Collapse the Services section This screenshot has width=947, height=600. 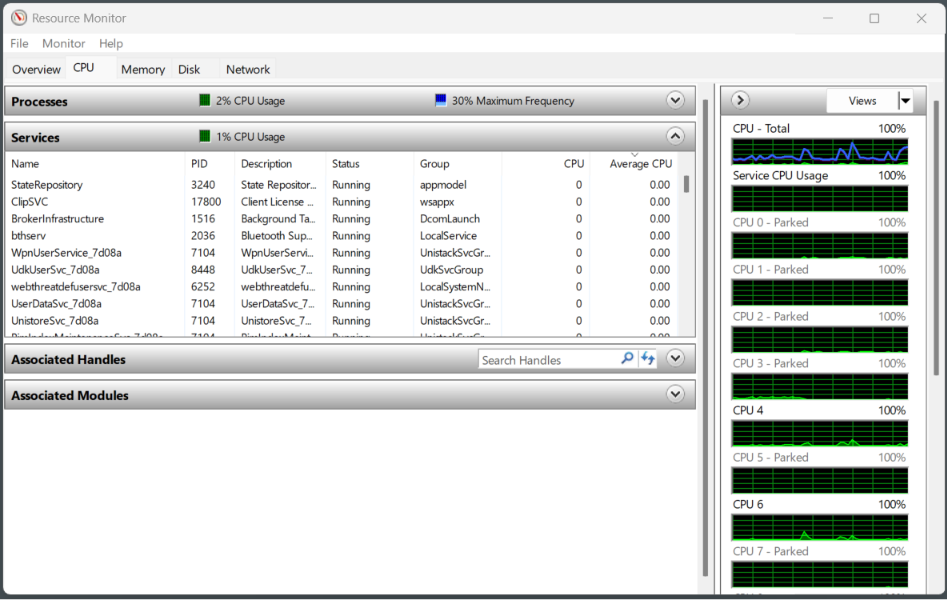pyautogui.click(x=675, y=137)
